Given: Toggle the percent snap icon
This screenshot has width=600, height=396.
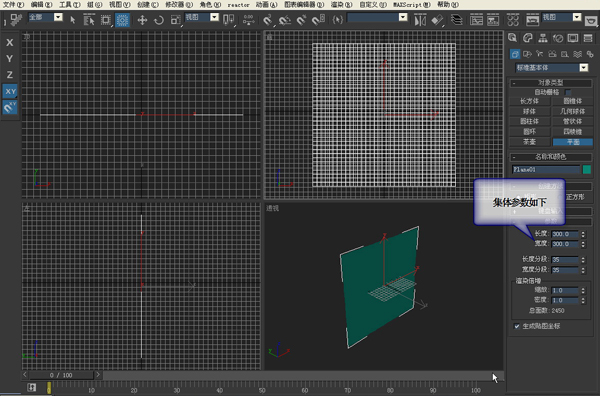Looking at the screenshot, I should 301,20.
